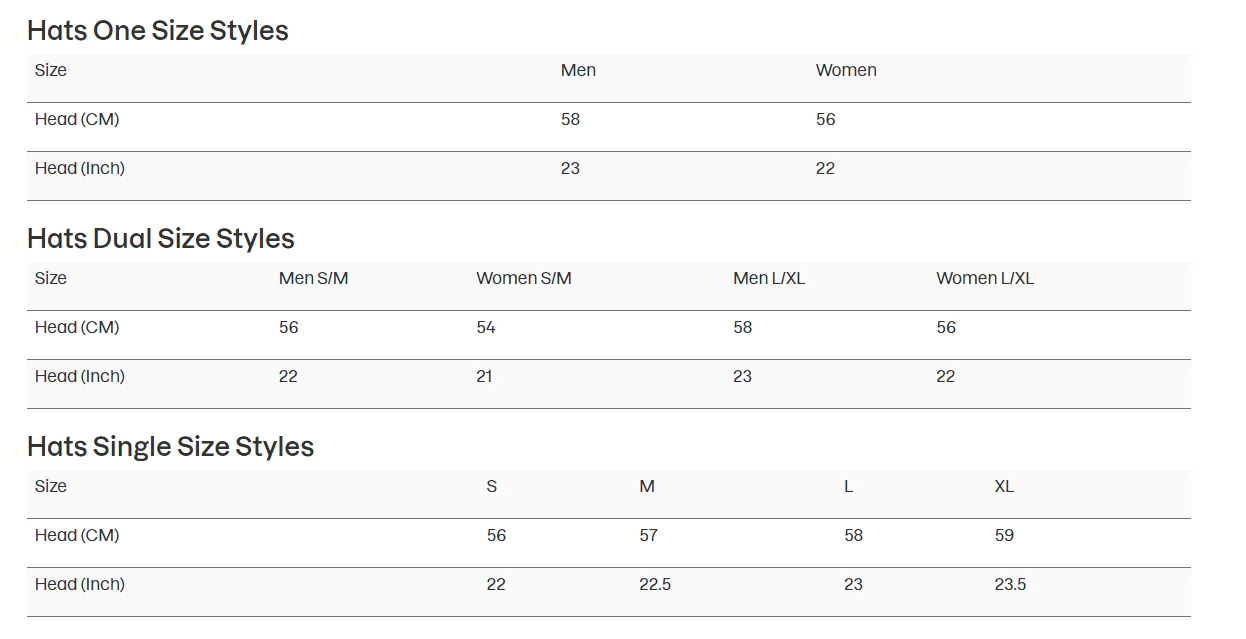The width and height of the screenshot is (1246, 639).
Task: Click the "S" column header in Single Size table
Action: point(491,486)
